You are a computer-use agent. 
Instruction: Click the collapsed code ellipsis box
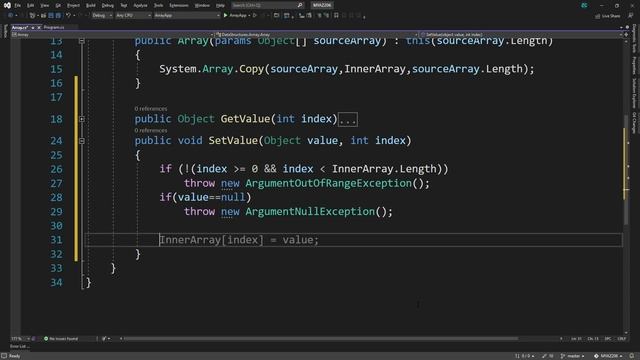coord(348,120)
